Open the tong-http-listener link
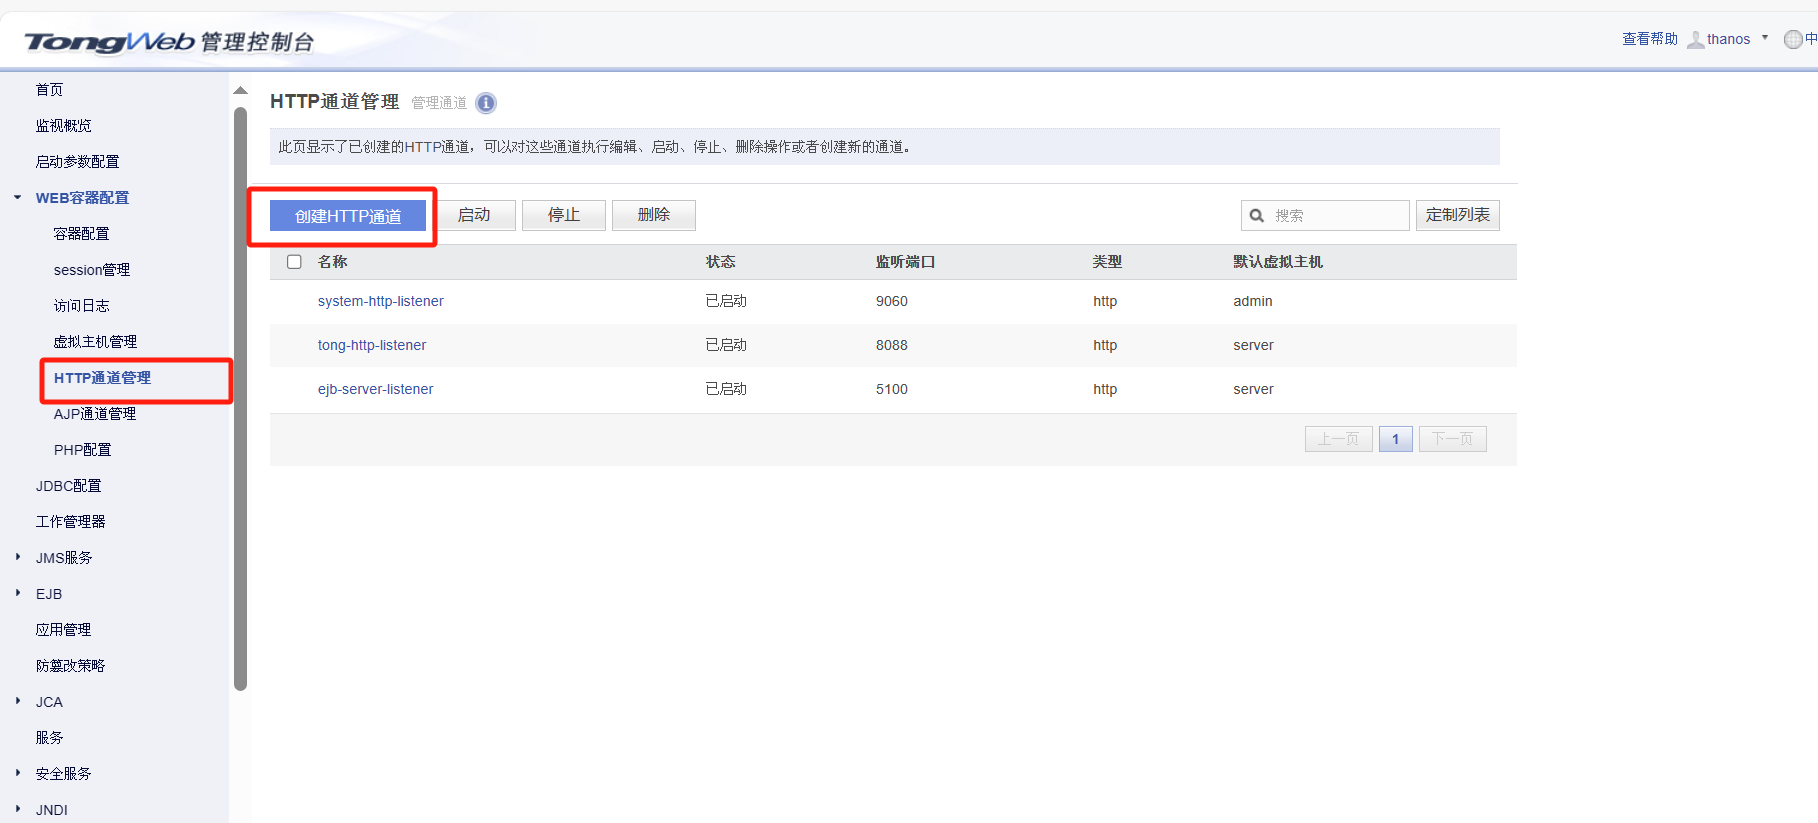This screenshot has width=1818, height=823. click(x=372, y=345)
